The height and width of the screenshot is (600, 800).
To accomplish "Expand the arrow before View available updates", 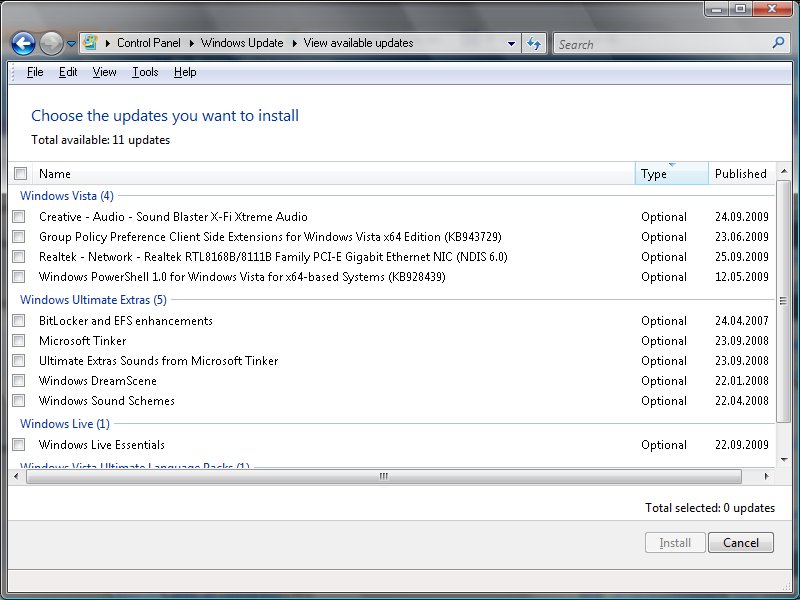I will (294, 43).
